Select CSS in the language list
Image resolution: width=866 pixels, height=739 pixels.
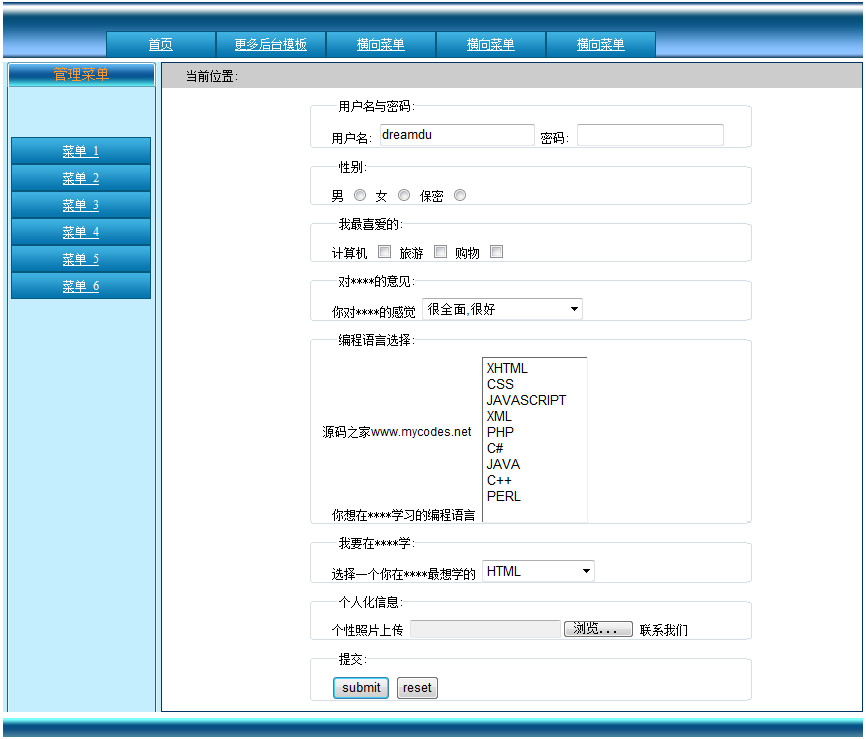pyautogui.click(x=534, y=384)
